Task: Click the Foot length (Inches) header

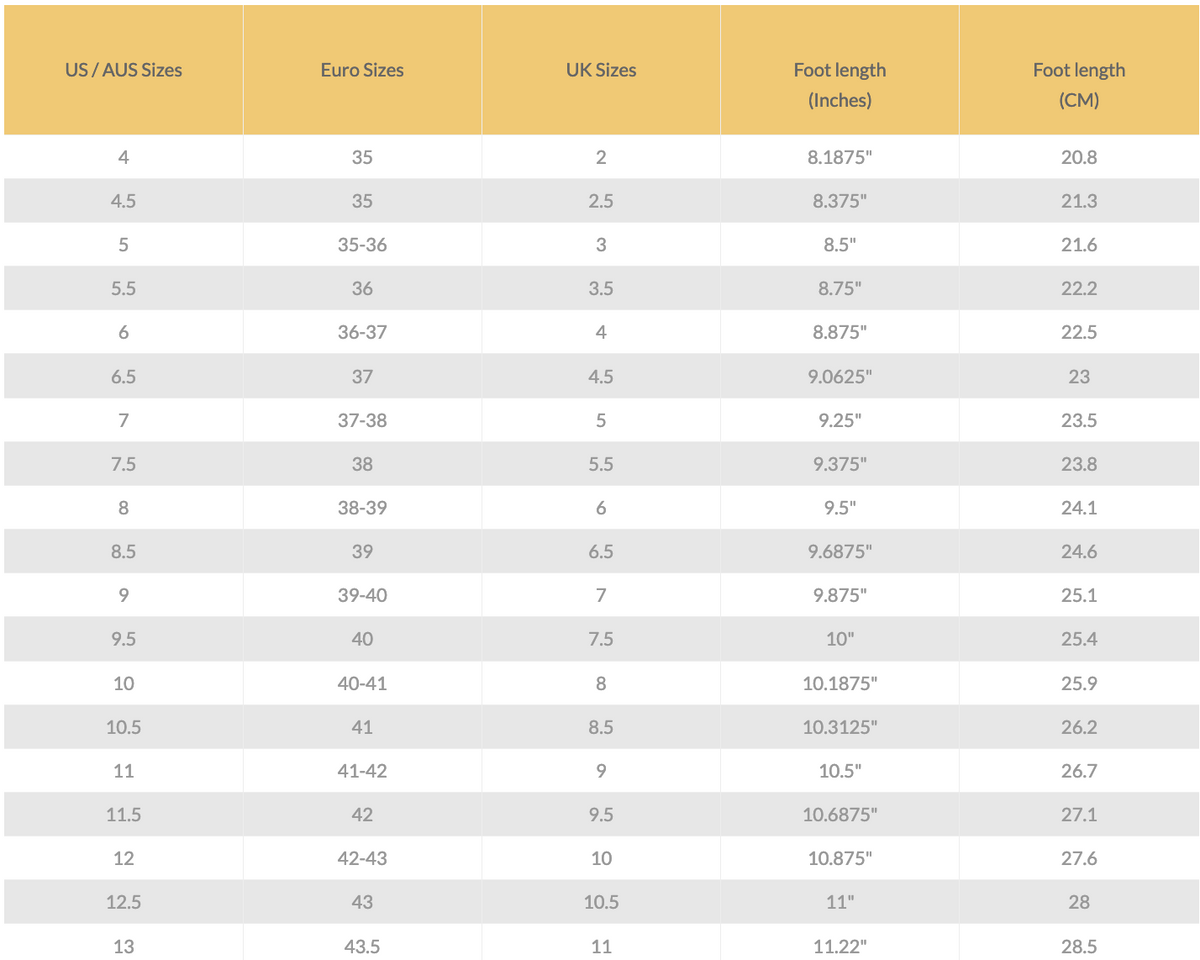Action: (x=840, y=70)
